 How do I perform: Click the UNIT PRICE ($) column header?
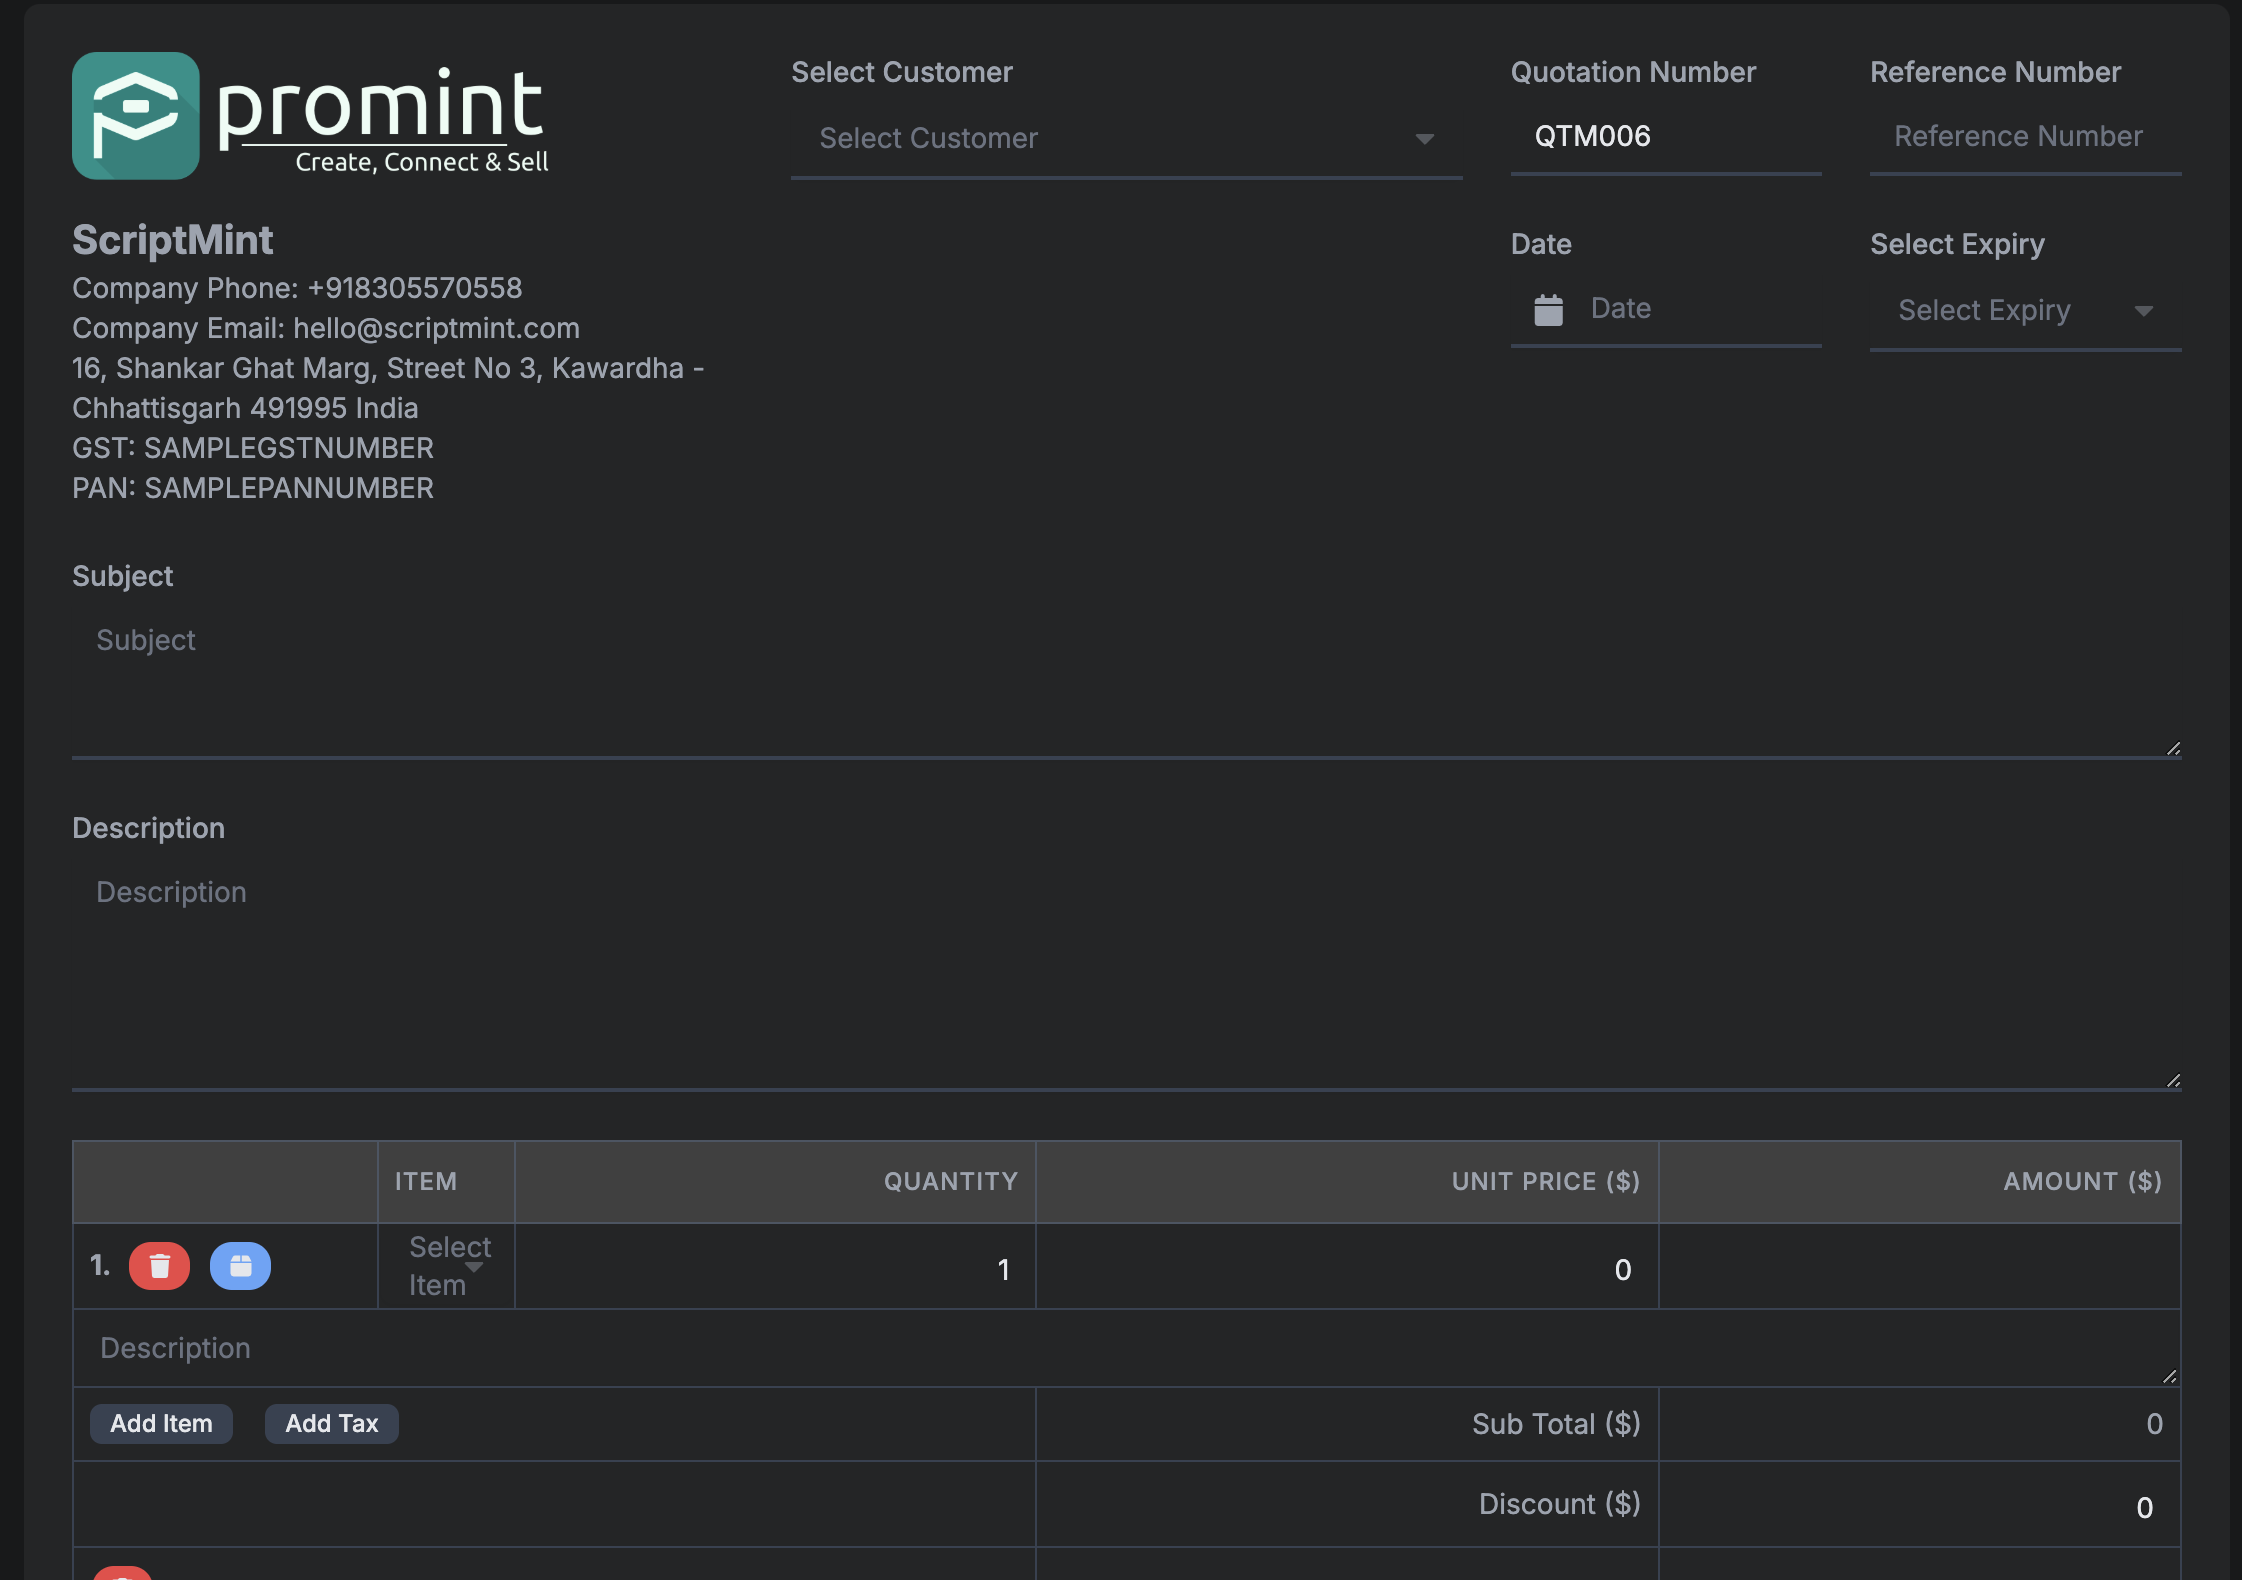[1546, 1182]
